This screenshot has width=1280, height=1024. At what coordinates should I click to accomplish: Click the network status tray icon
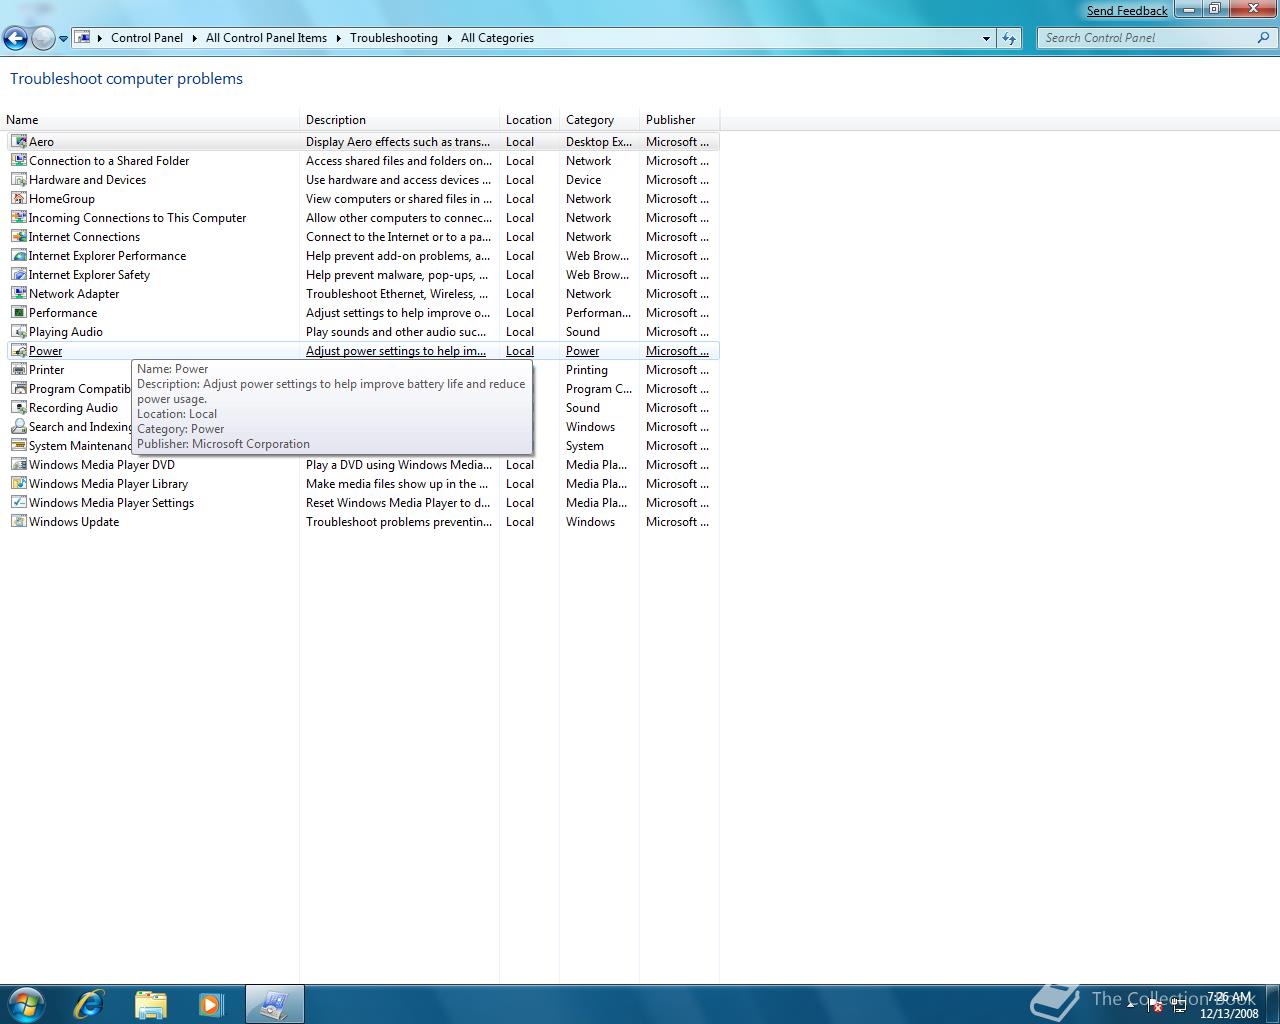point(1179,1006)
